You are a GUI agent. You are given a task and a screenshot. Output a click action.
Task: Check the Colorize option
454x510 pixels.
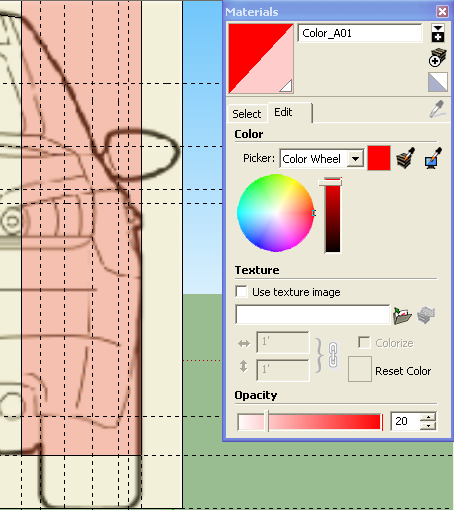tap(364, 343)
